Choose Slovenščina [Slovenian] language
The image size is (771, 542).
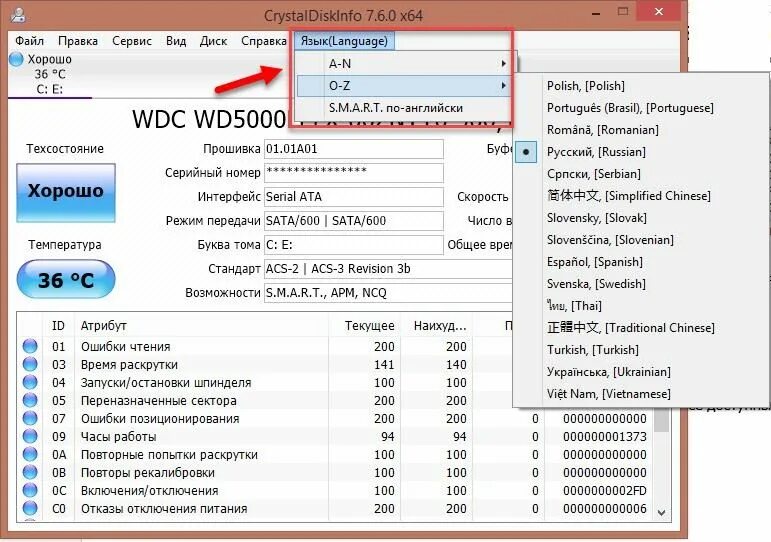coord(642,240)
